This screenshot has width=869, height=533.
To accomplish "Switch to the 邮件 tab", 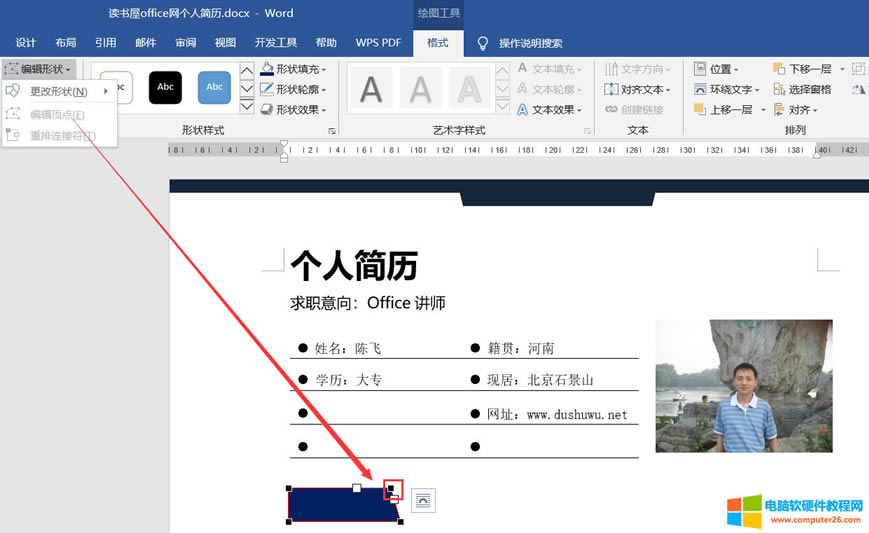I will coord(145,43).
